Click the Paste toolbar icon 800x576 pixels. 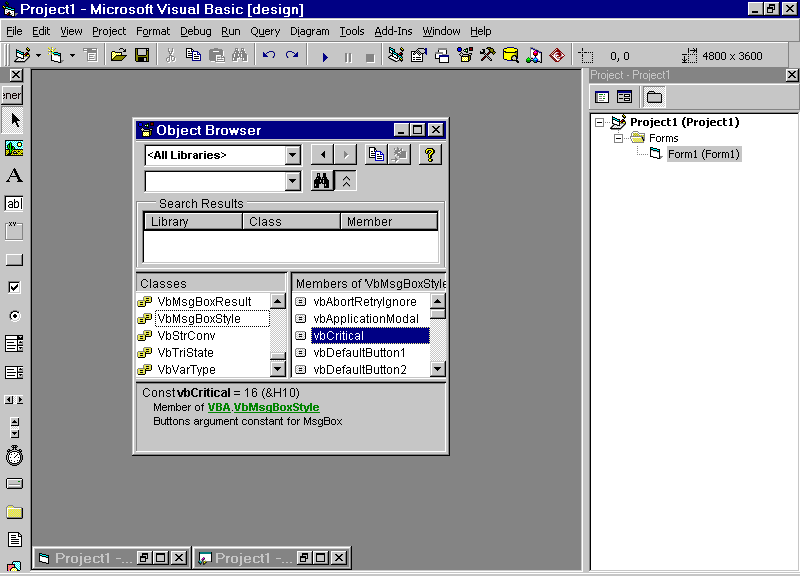click(217, 55)
